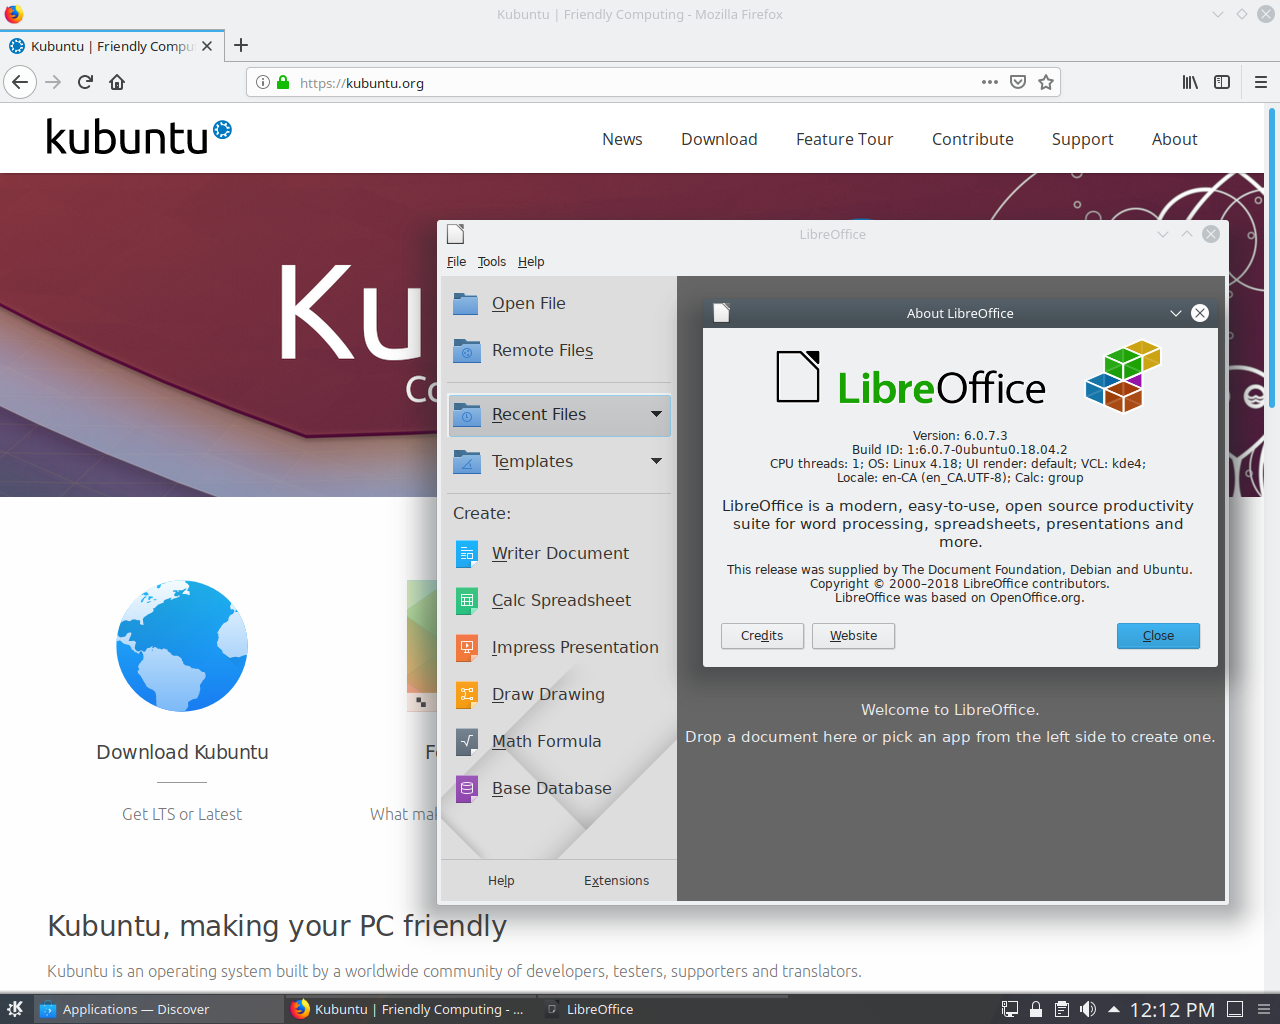Click the Math Formula icon

point(466,741)
